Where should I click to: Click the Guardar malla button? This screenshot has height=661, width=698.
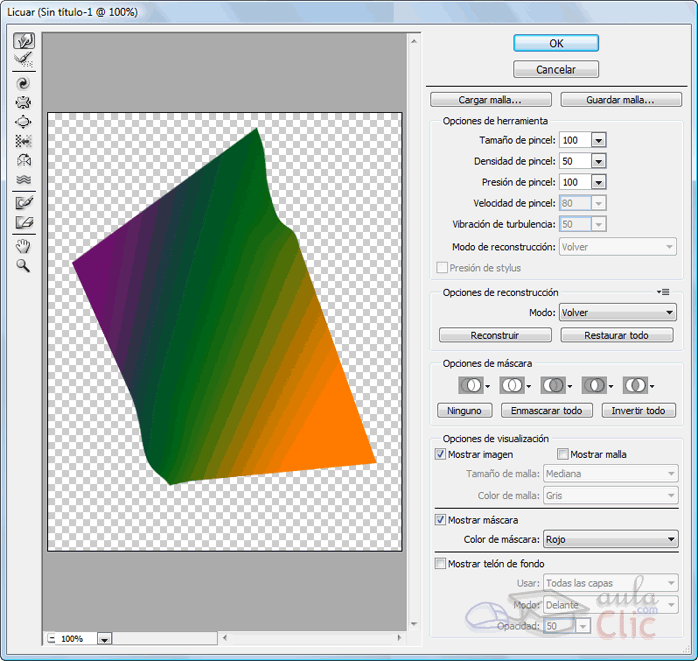point(621,100)
